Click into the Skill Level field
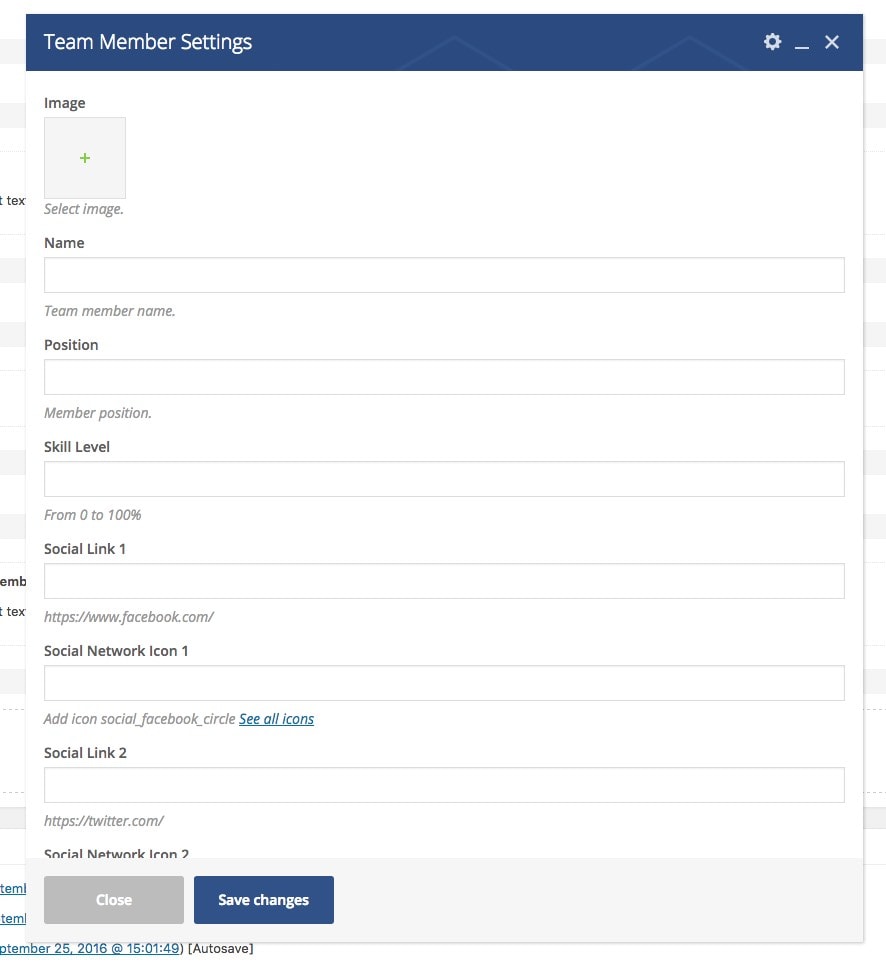Viewport: 886px width, 964px height. coord(444,479)
